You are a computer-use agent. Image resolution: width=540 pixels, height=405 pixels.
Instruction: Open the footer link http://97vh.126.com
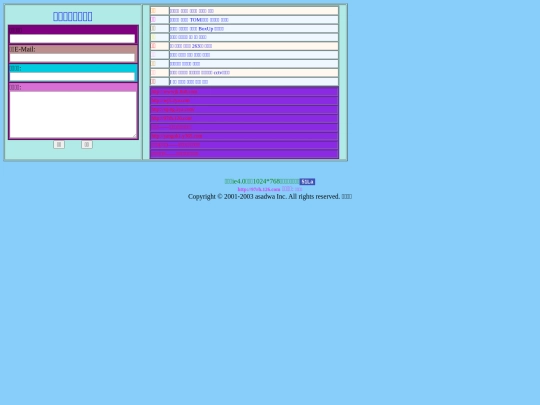coord(259,189)
